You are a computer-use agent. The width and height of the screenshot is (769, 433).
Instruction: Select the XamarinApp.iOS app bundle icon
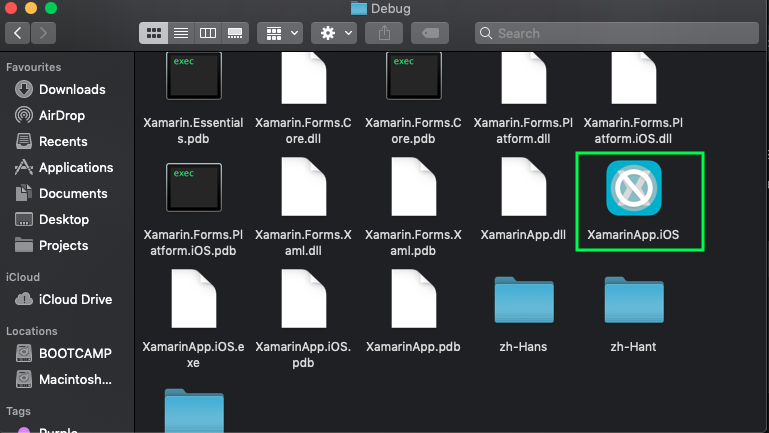point(634,188)
